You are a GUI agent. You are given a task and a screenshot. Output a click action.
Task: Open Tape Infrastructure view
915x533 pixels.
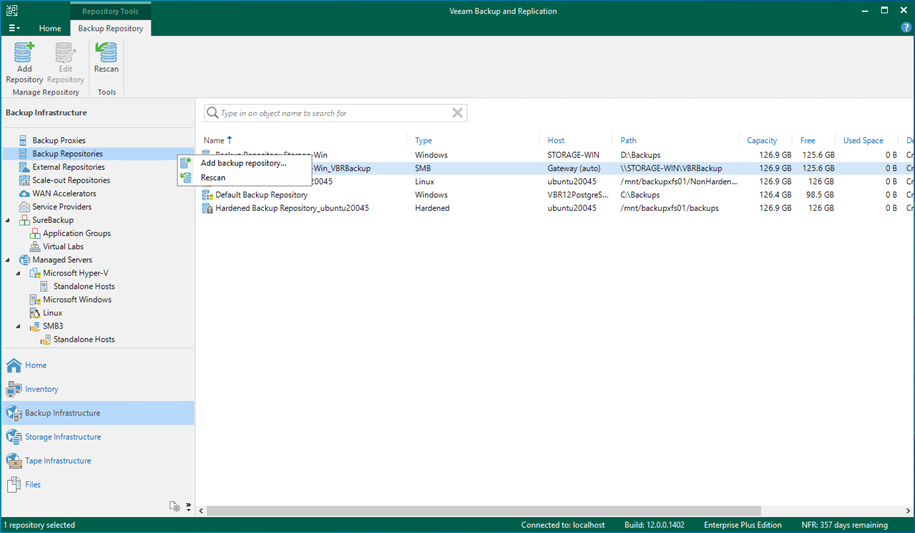[57, 461]
